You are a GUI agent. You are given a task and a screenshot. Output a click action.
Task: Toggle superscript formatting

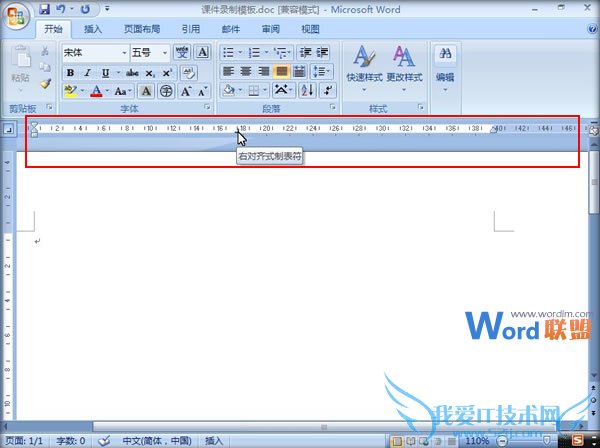tap(168, 72)
